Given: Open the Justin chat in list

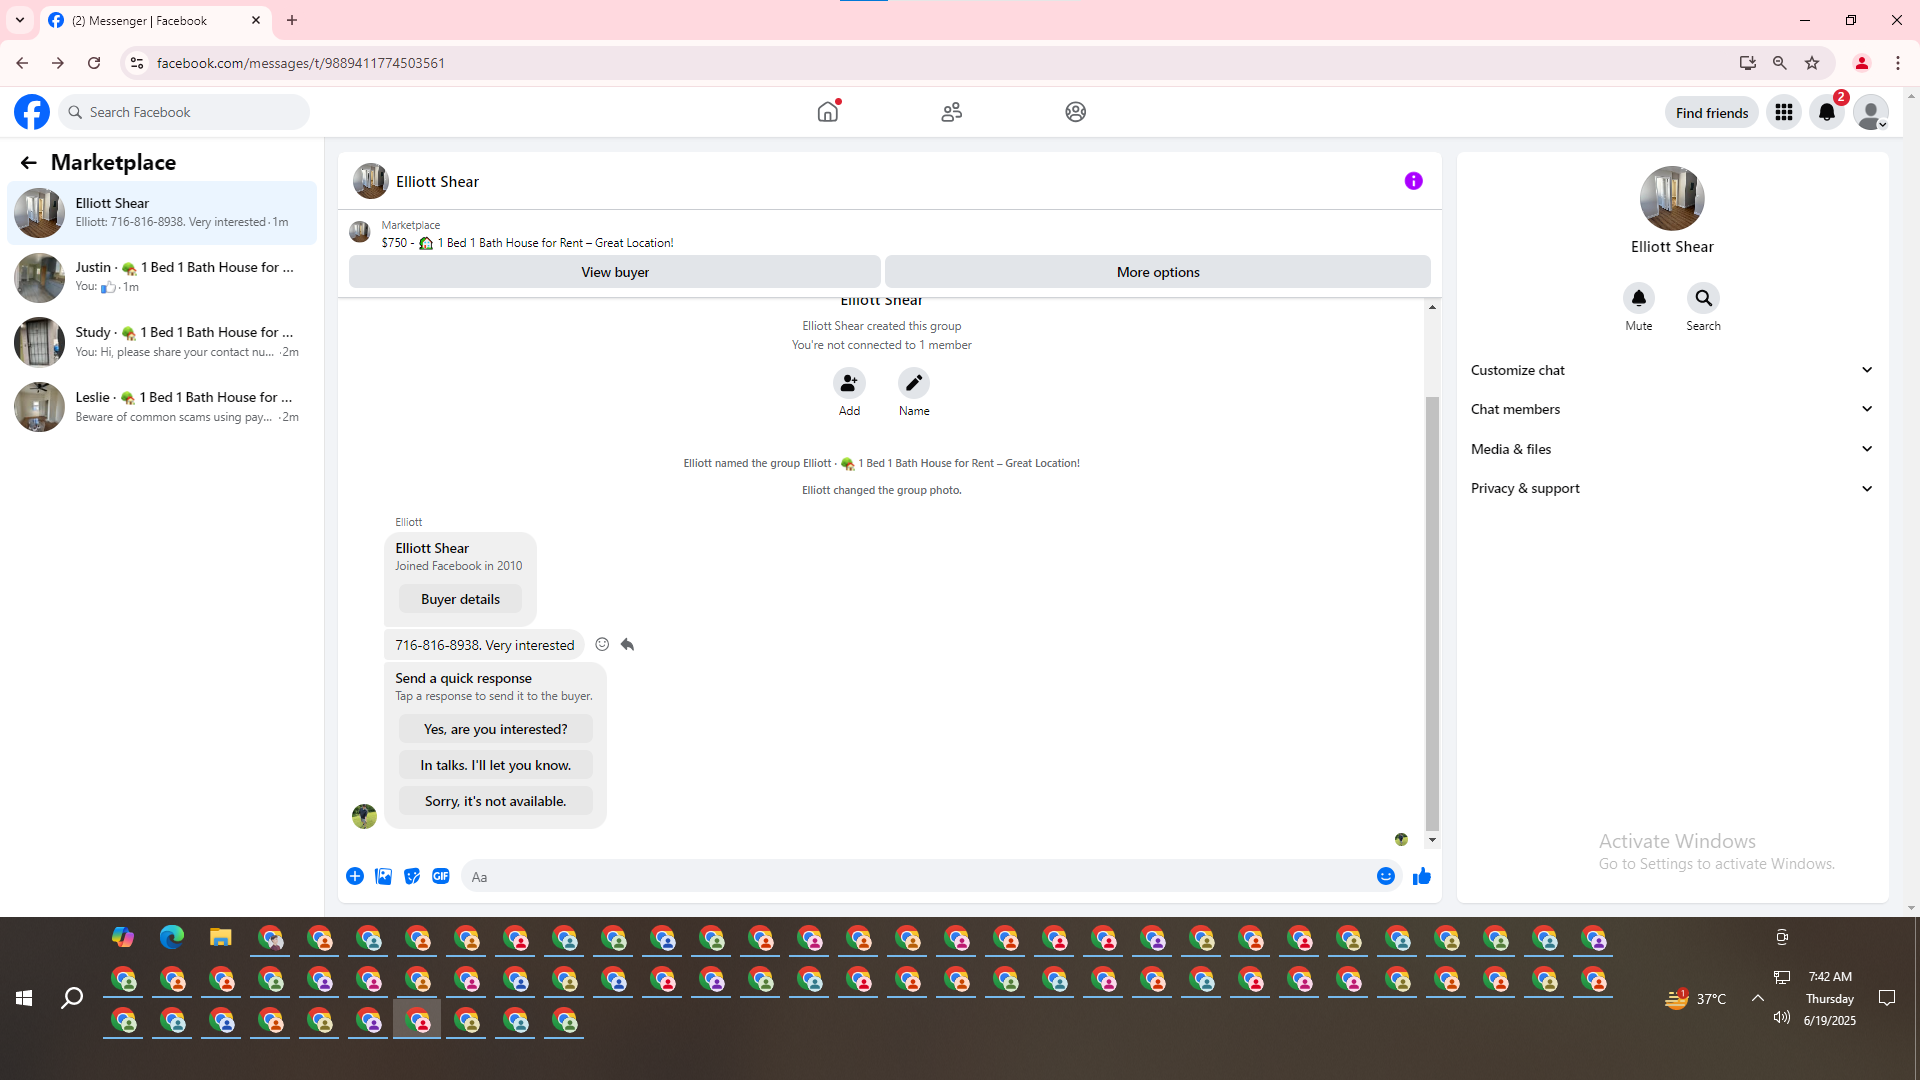Looking at the screenshot, I should [162, 277].
